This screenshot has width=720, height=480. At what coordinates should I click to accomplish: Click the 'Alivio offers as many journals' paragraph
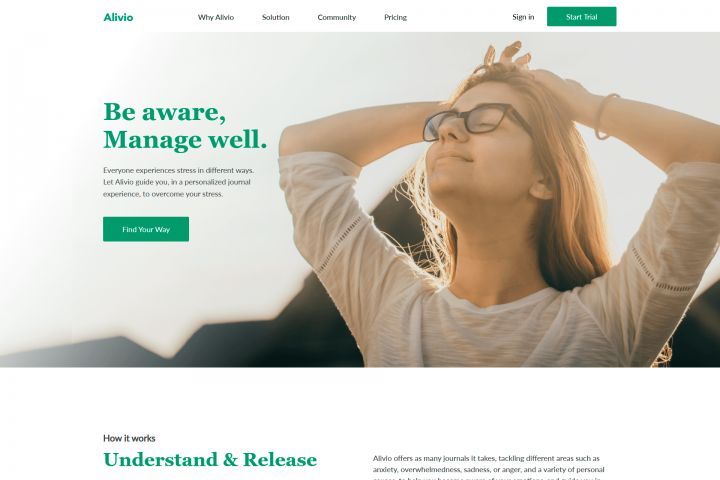click(488, 468)
